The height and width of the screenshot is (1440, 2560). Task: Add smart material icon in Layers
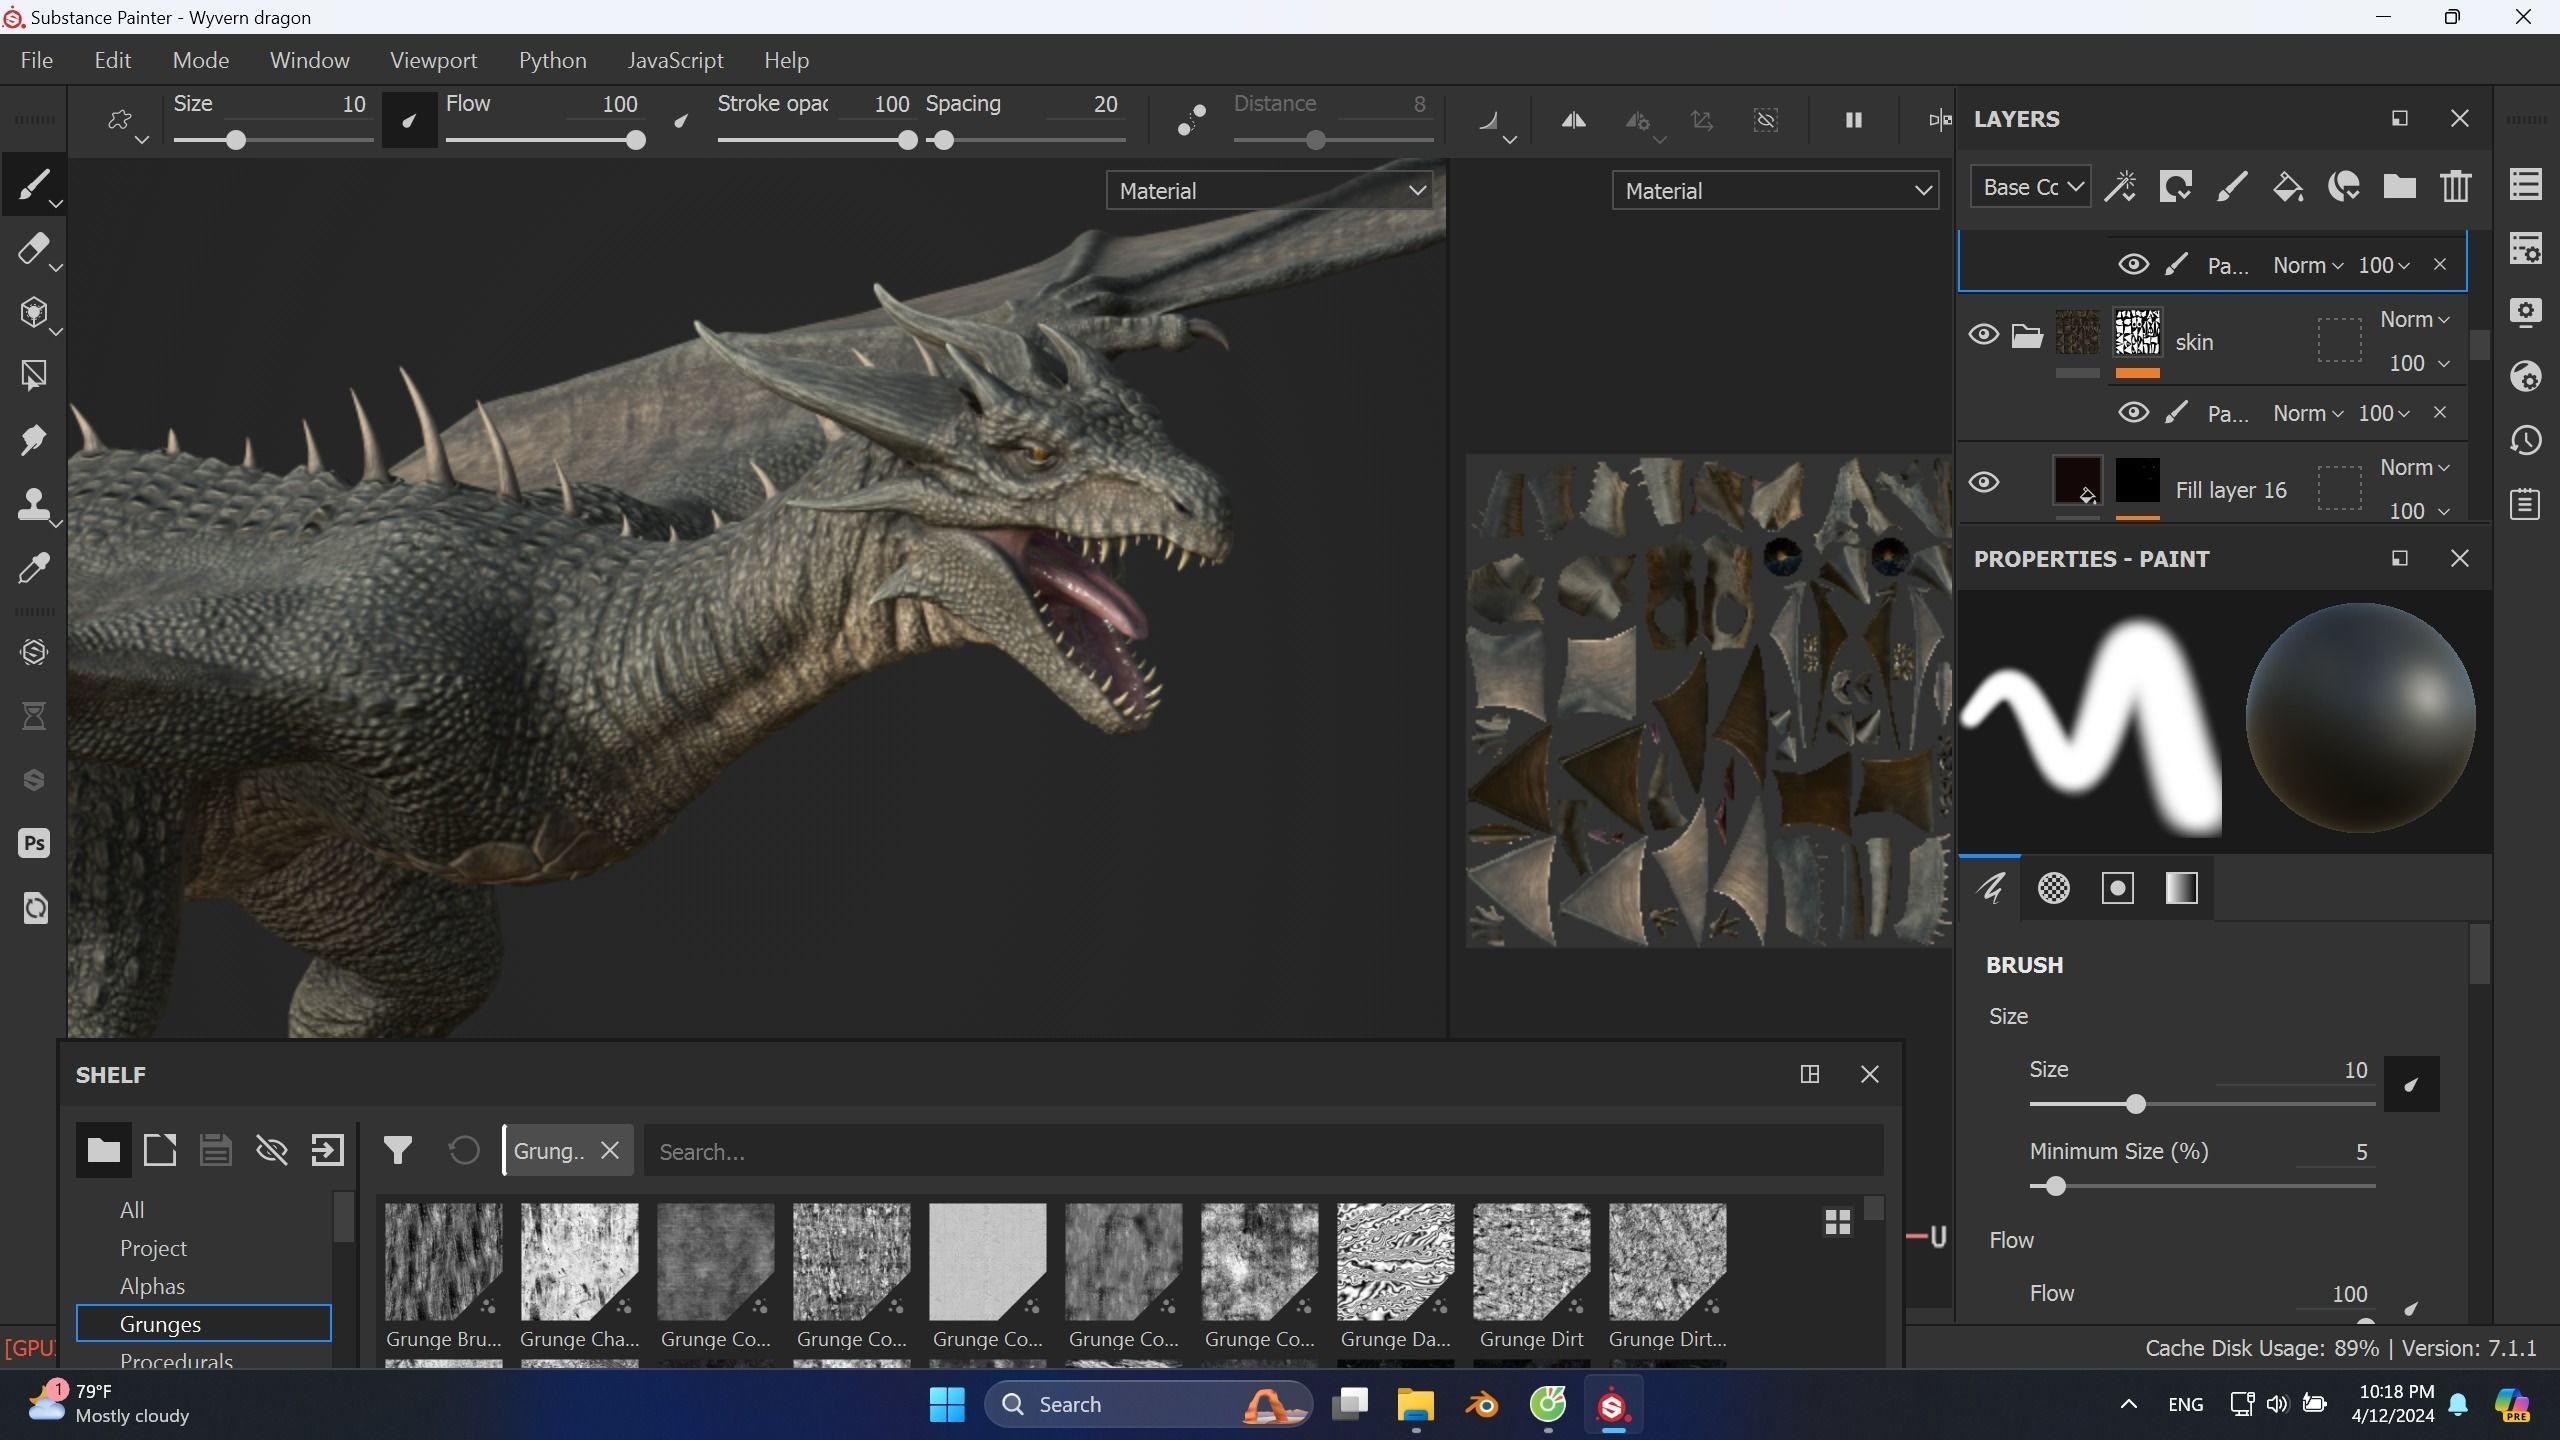point(2344,187)
